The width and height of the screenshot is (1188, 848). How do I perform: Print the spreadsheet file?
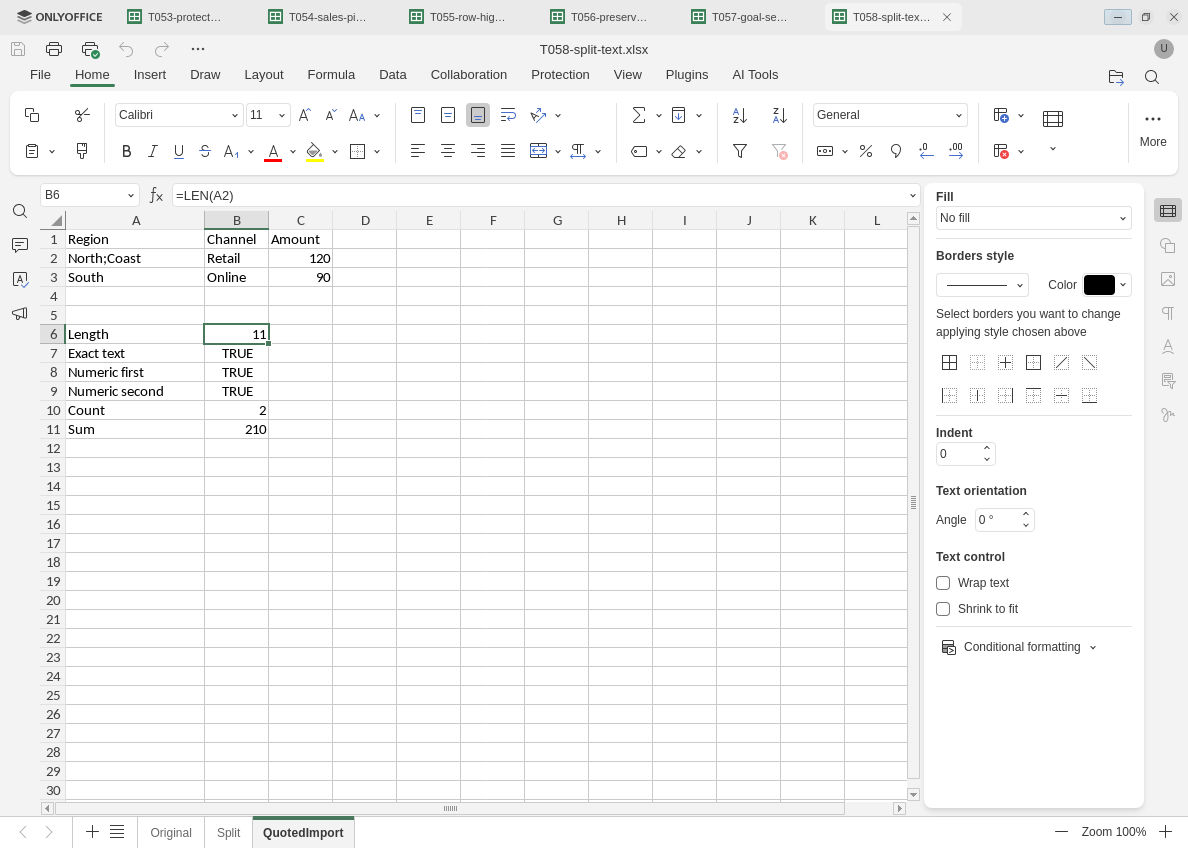tap(54, 49)
